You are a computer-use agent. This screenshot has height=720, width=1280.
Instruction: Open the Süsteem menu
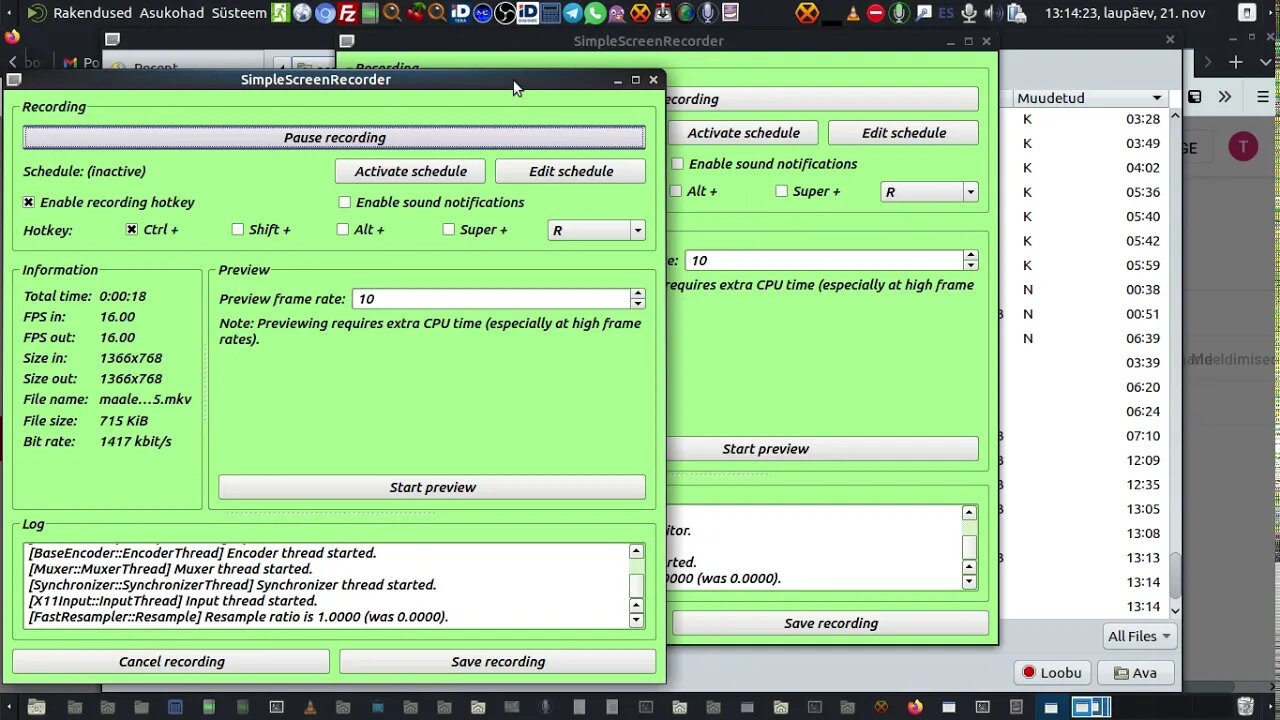pos(239,13)
